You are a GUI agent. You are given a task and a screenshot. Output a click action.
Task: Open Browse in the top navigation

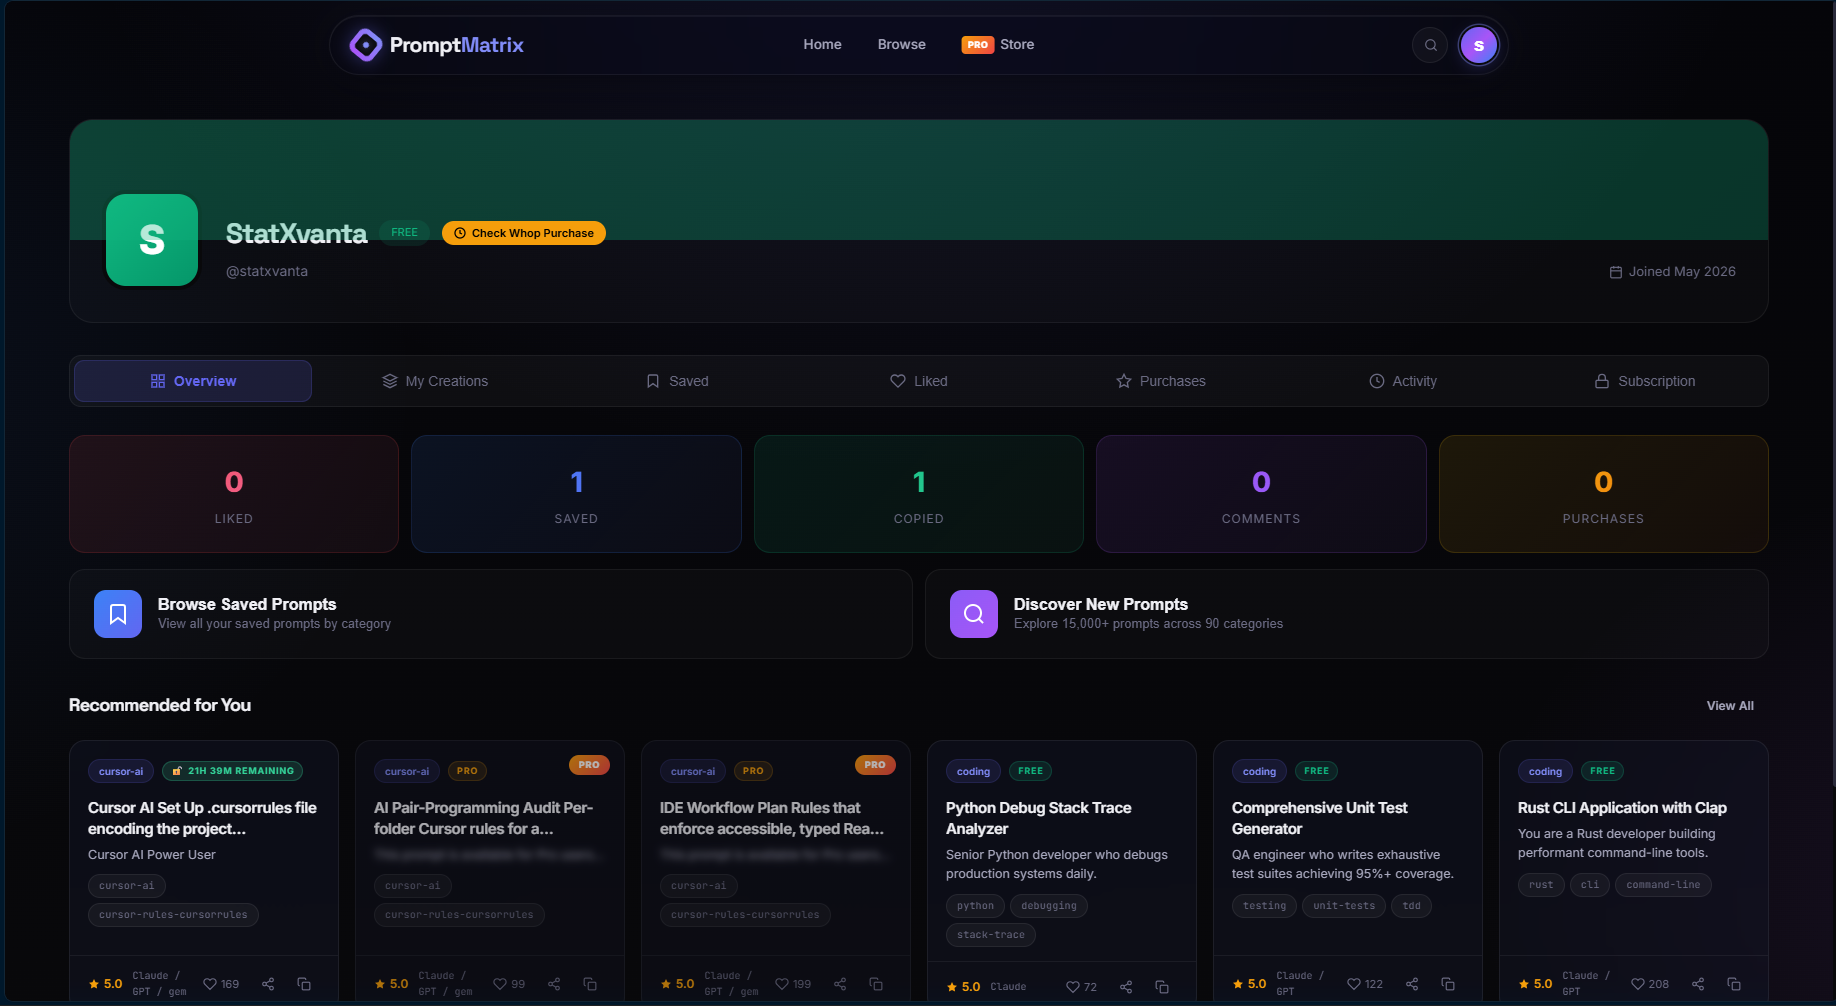pos(902,45)
